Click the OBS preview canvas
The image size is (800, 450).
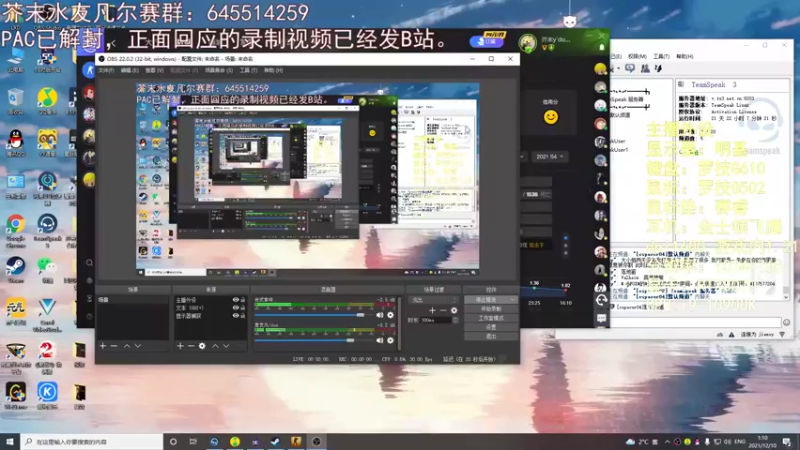click(307, 179)
